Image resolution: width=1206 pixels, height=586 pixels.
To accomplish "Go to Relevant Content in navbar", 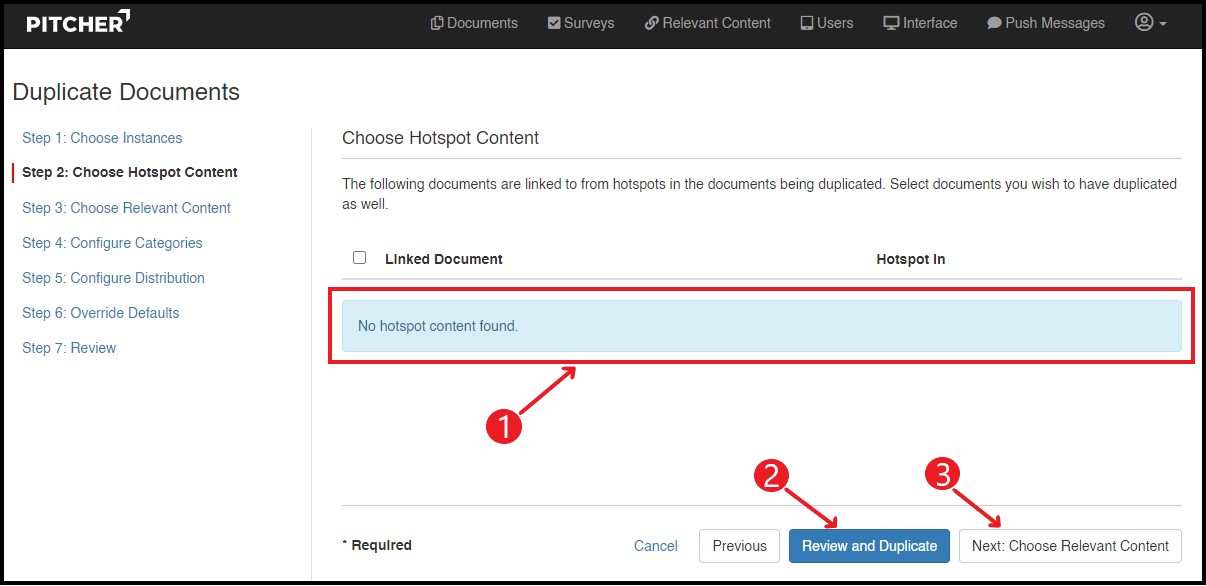I will point(708,23).
